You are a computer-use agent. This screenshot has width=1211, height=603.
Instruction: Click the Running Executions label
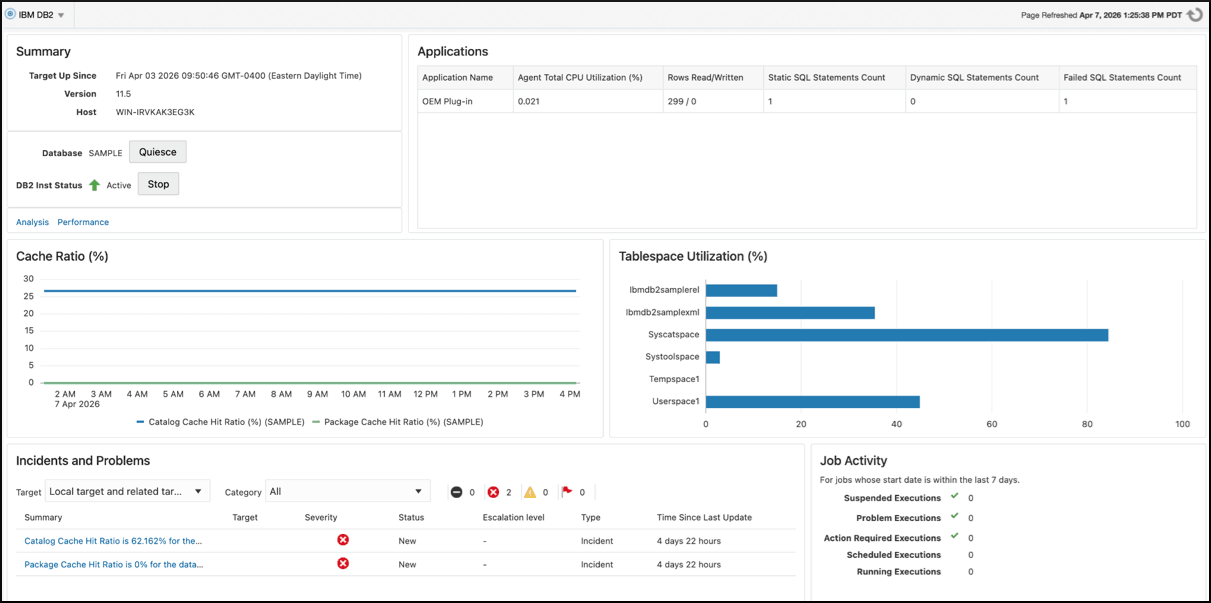coord(899,572)
